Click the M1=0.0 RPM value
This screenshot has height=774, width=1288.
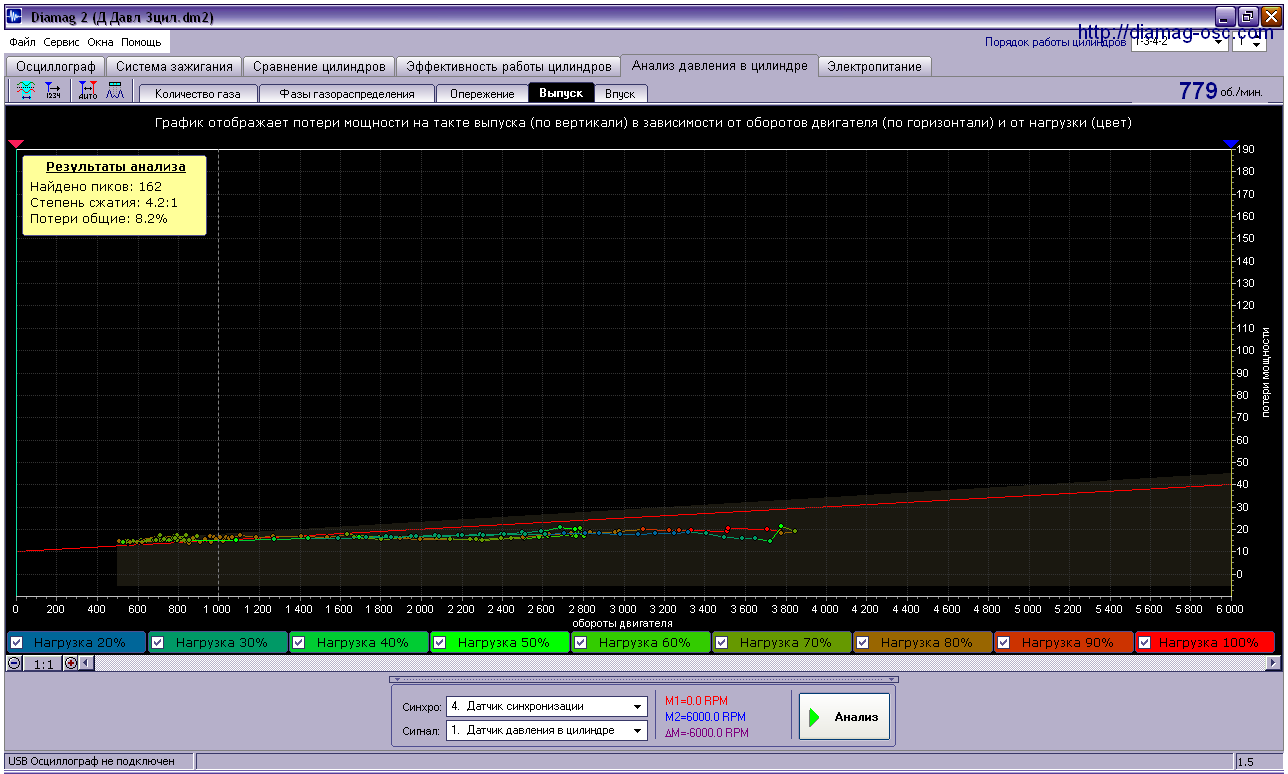[x=696, y=701]
